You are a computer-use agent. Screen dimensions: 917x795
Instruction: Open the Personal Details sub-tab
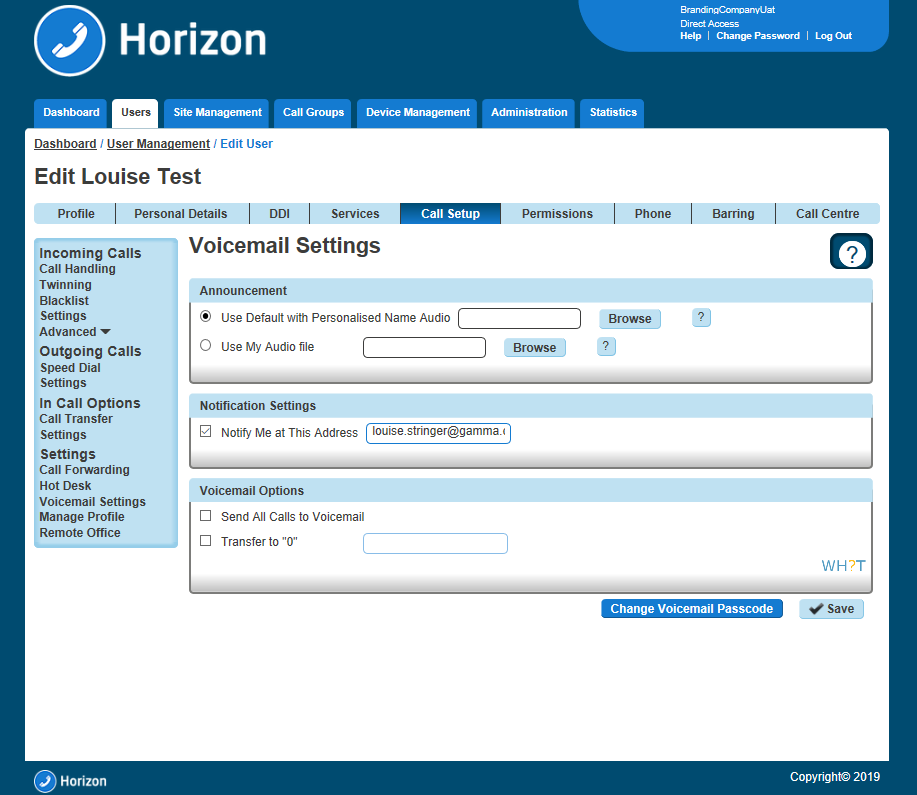tap(181, 214)
